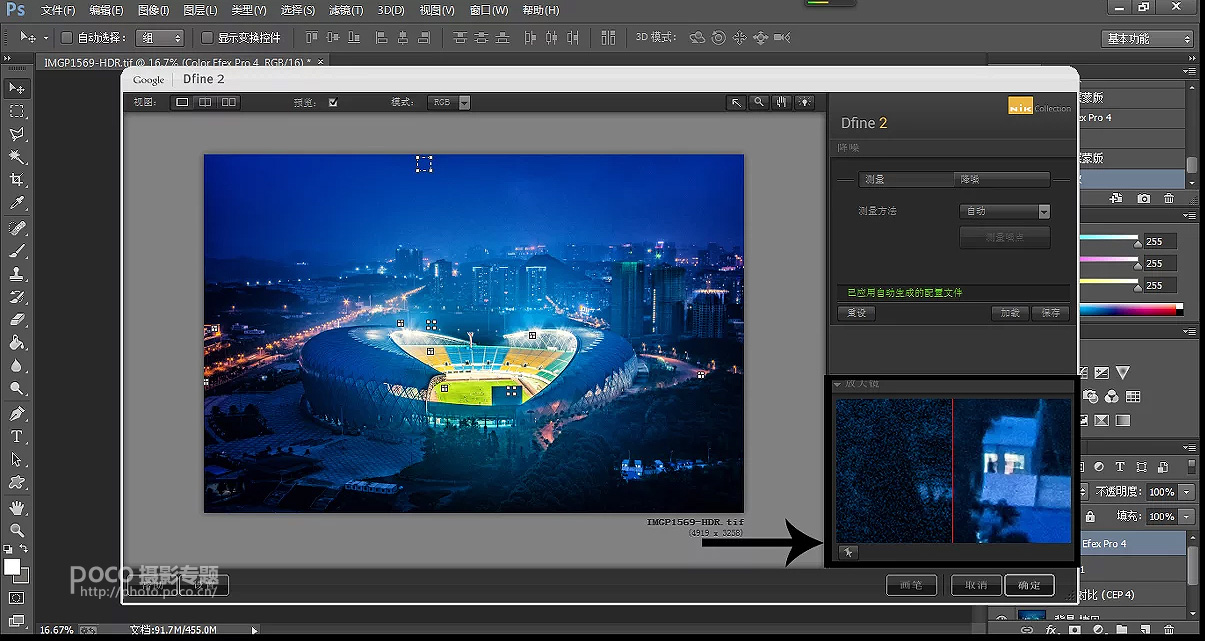Viewport: 1205px width, 641px height.
Task: Toggle the 自动选择 checkbox
Action: click(x=67, y=38)
